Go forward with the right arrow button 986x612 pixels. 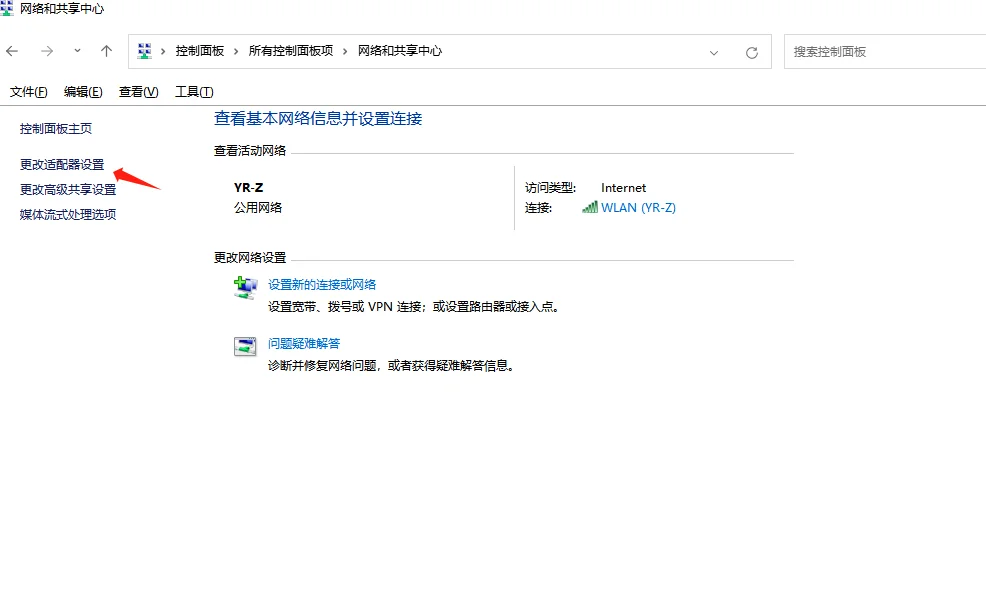point(47,51)
